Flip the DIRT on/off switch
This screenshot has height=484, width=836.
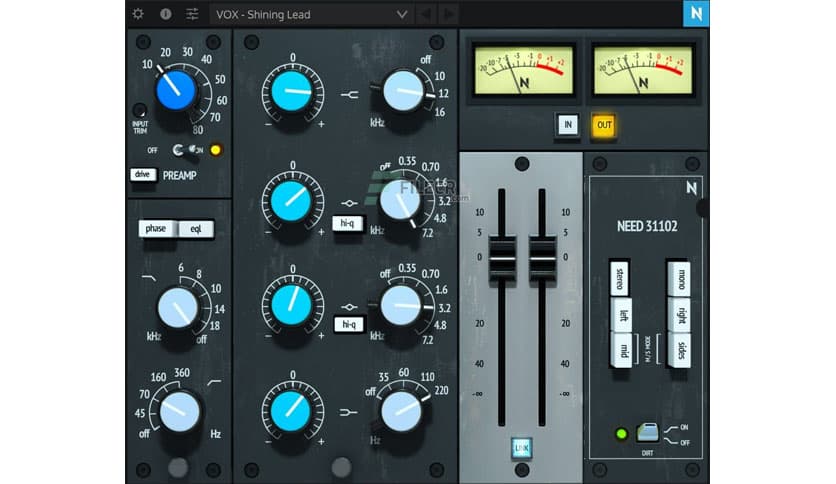tap(647, 432)
